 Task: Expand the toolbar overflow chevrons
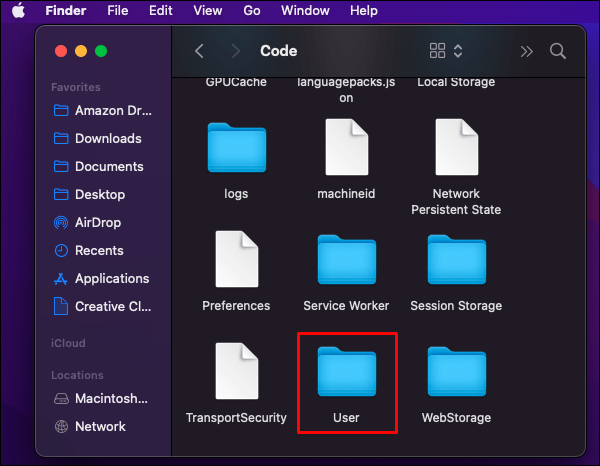527,51
